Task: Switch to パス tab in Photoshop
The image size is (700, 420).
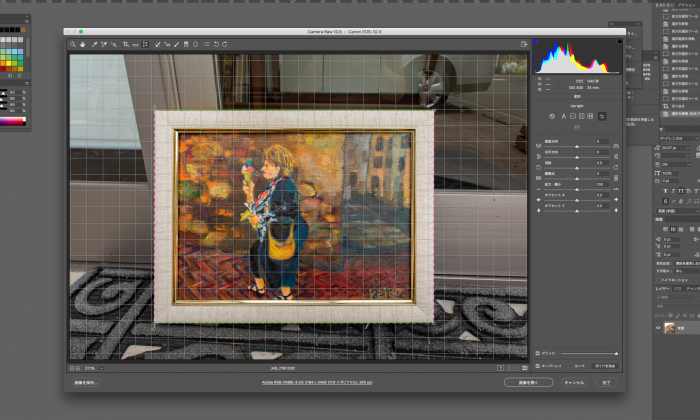Action: click(678, 289)
